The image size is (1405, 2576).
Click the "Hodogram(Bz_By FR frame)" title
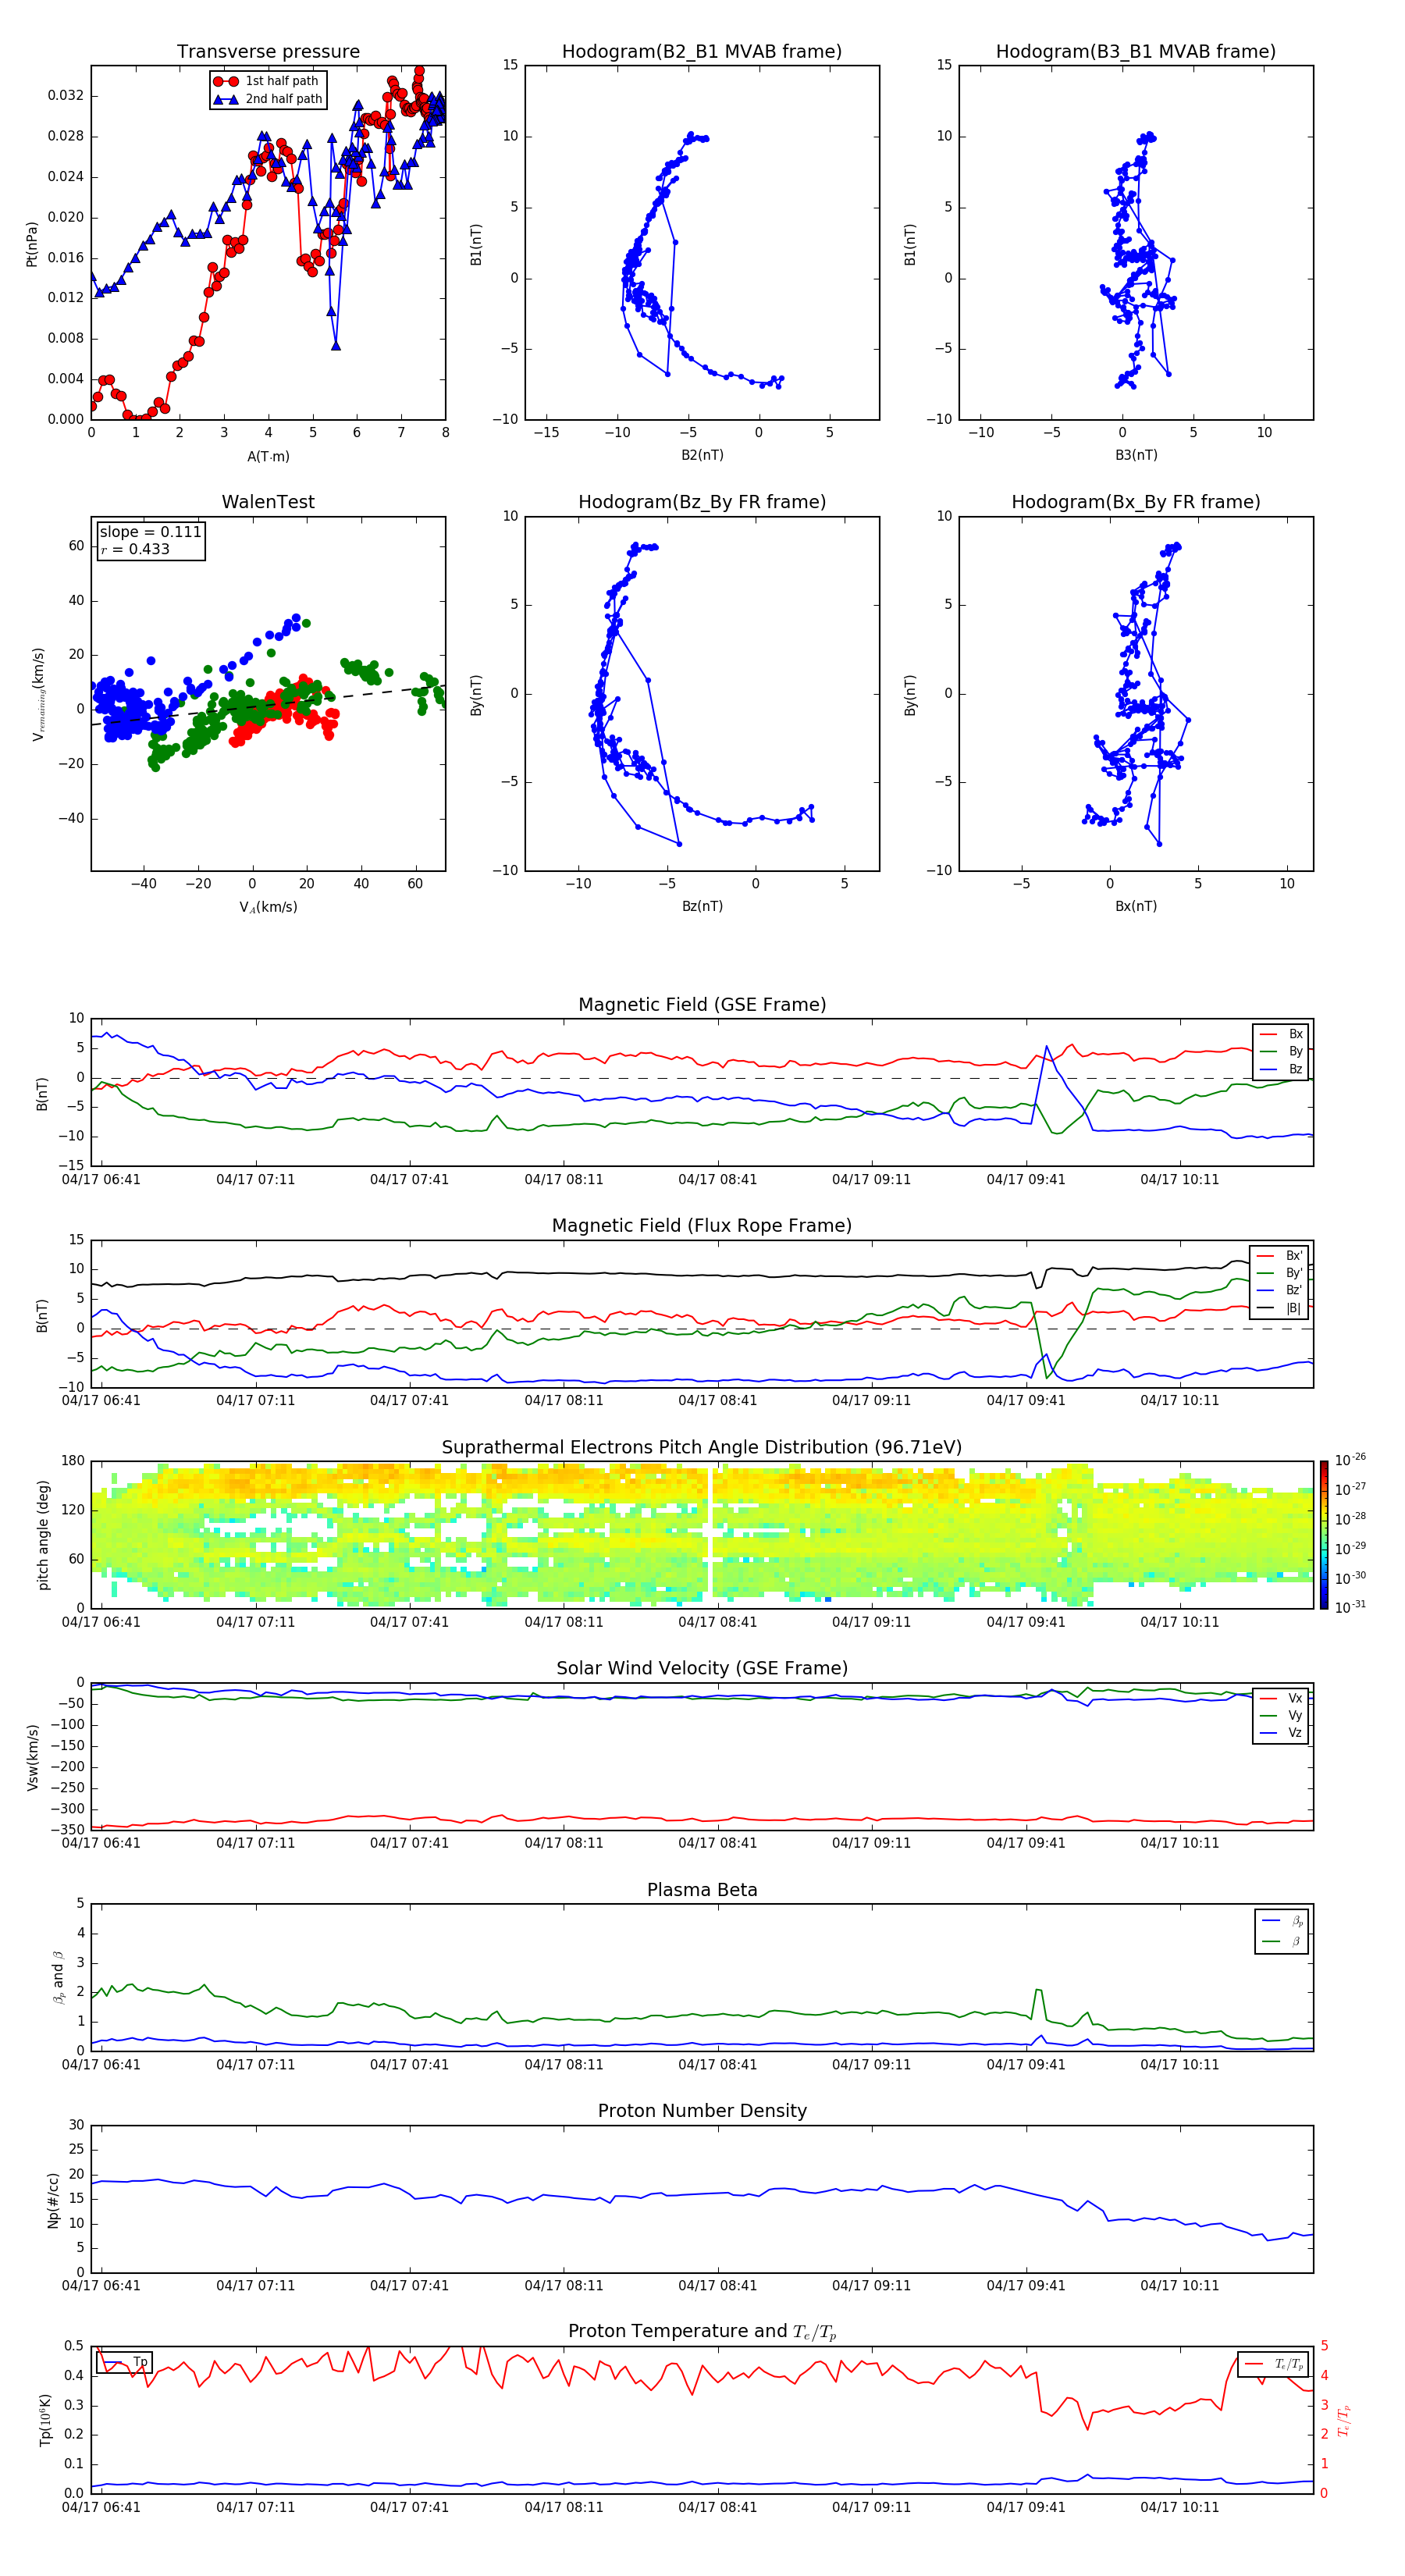(702, 502)
